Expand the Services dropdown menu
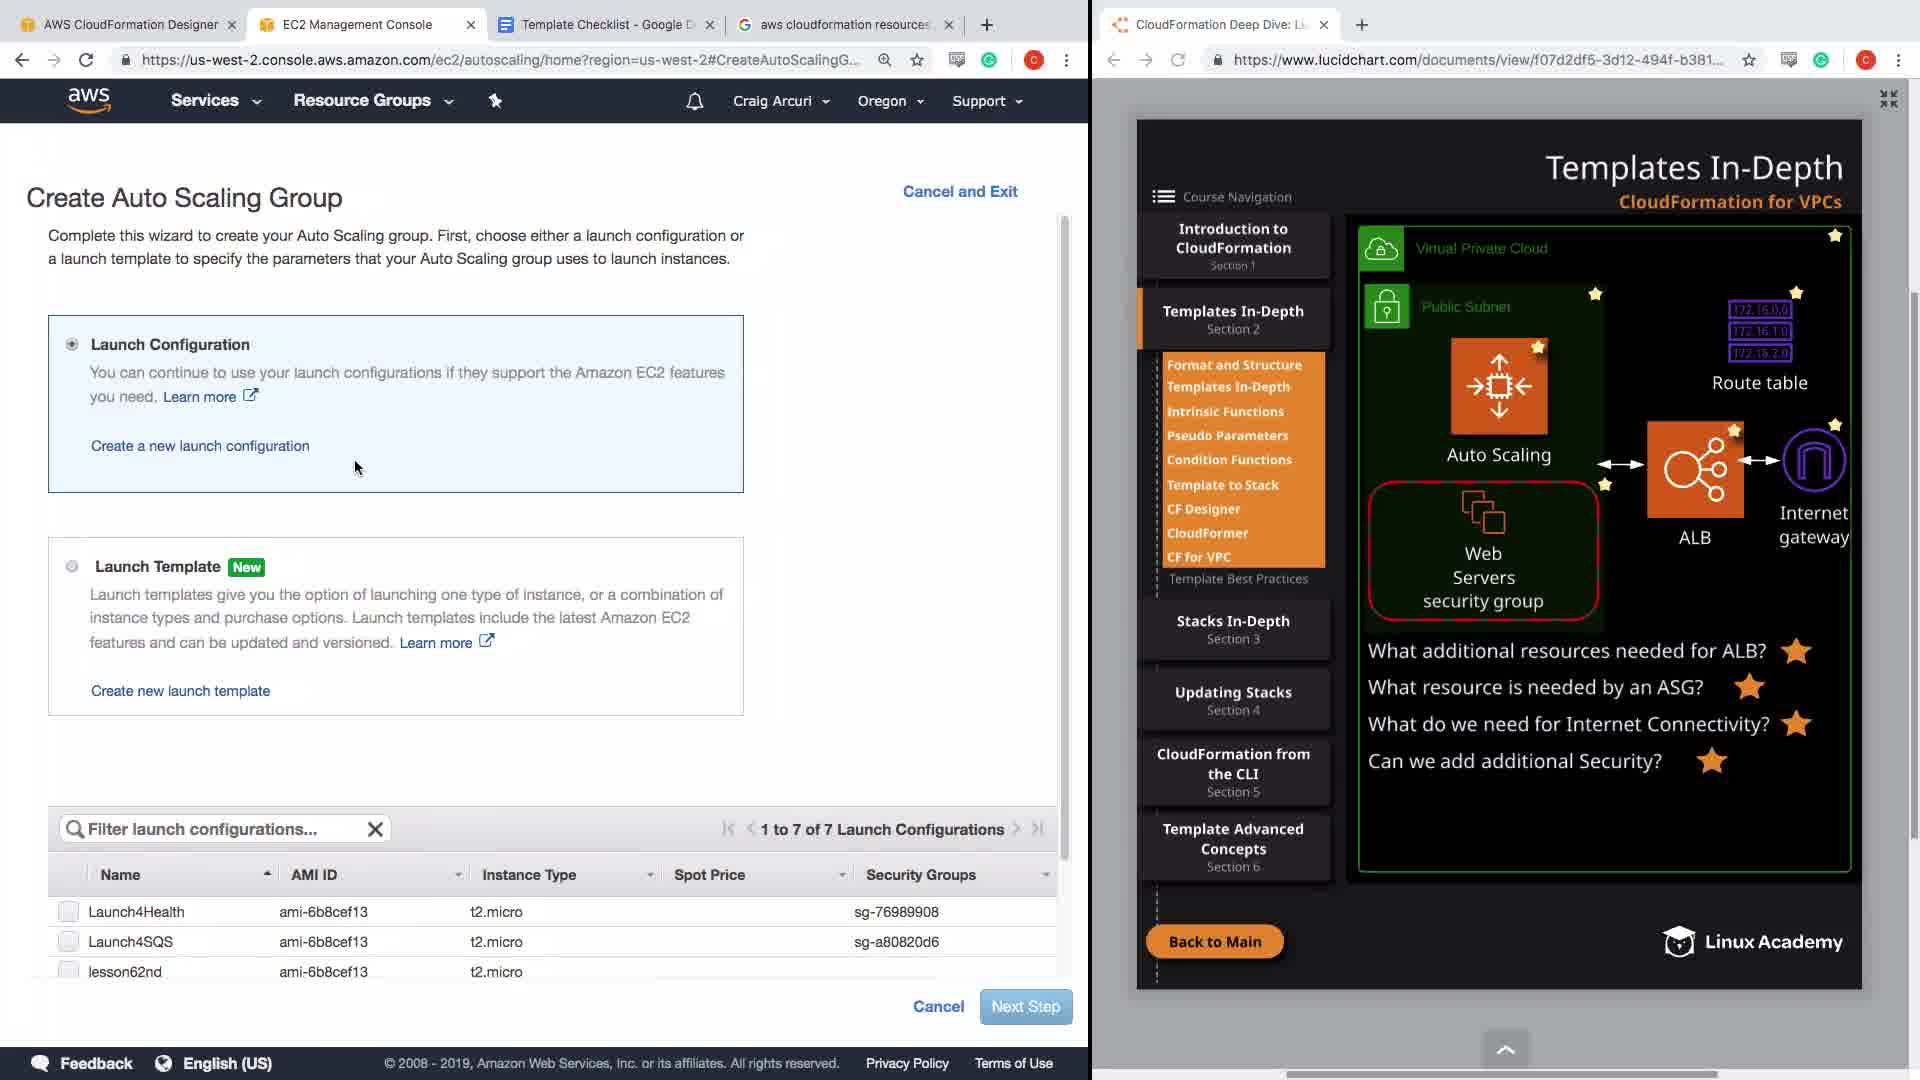 [x=215, y=101]
